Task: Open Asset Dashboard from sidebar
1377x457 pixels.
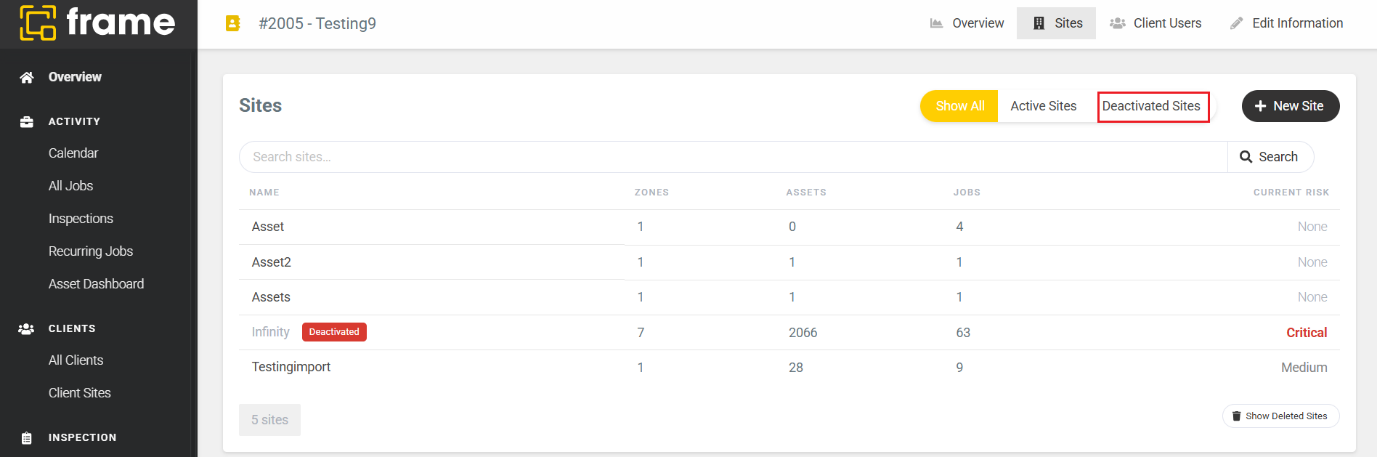Action: click(x=96, y=284)
